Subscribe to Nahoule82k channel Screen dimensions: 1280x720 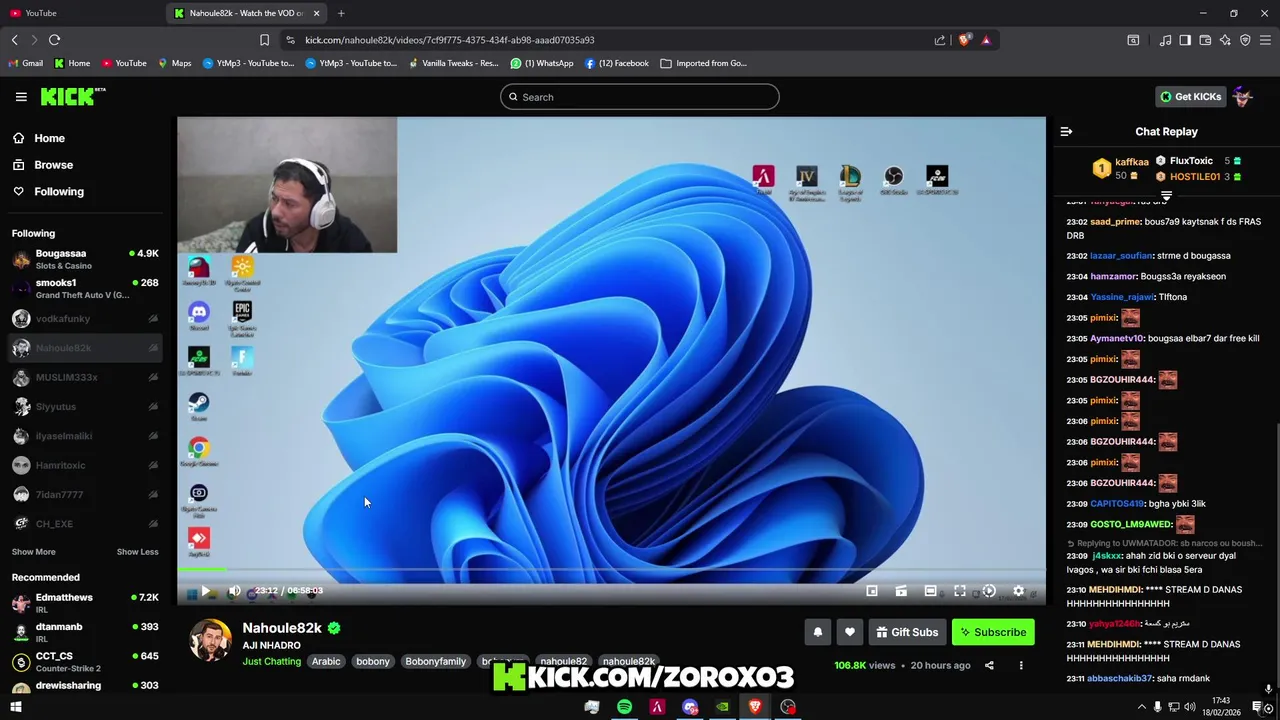point(993,632)
